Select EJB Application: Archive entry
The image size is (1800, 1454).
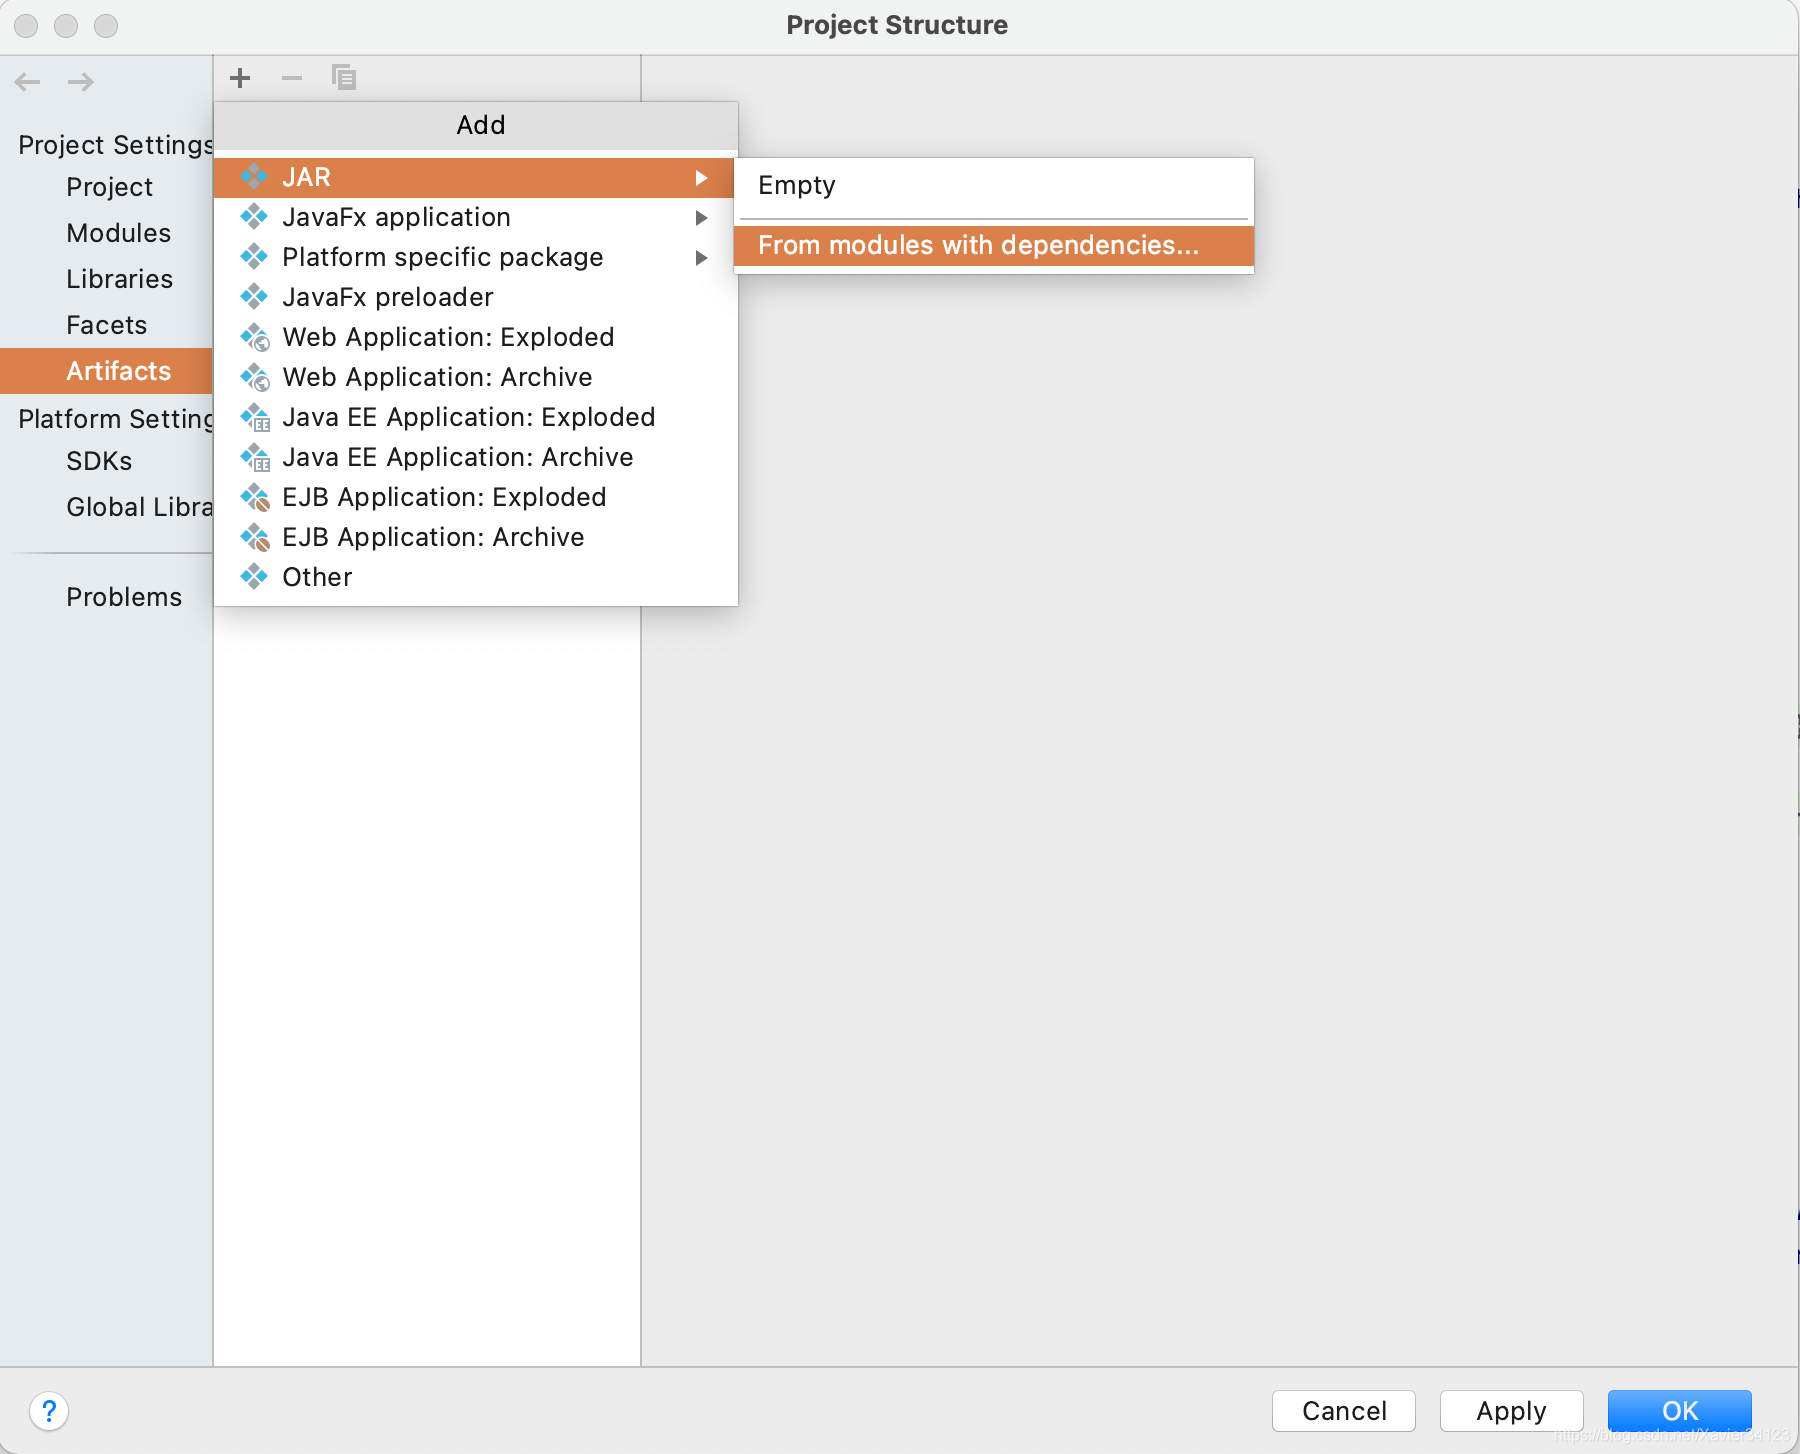476,537
